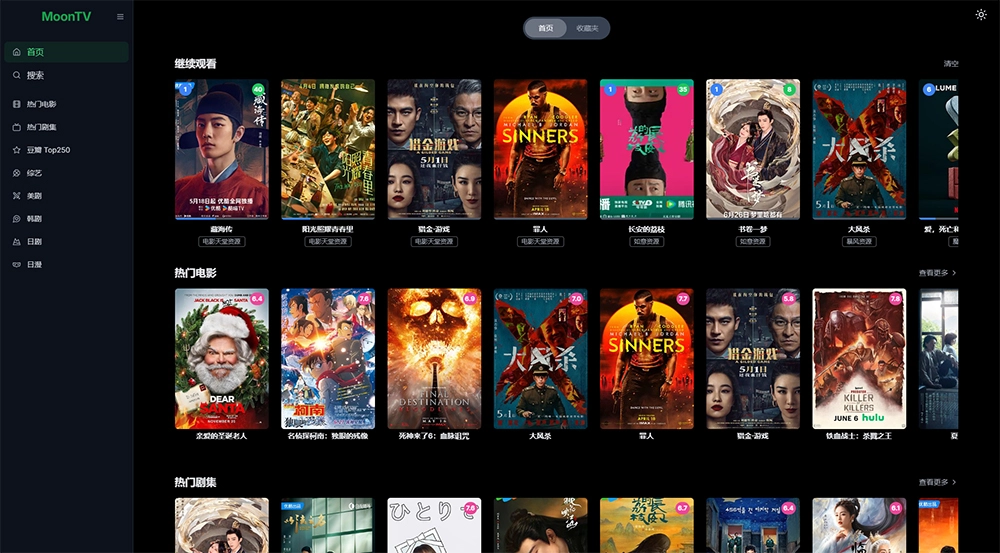Image resolution: width=1000 pixels, height=553 pixels.
Task: Click 如意资源 tag under 书卷一梦
Action: point(753,242)
